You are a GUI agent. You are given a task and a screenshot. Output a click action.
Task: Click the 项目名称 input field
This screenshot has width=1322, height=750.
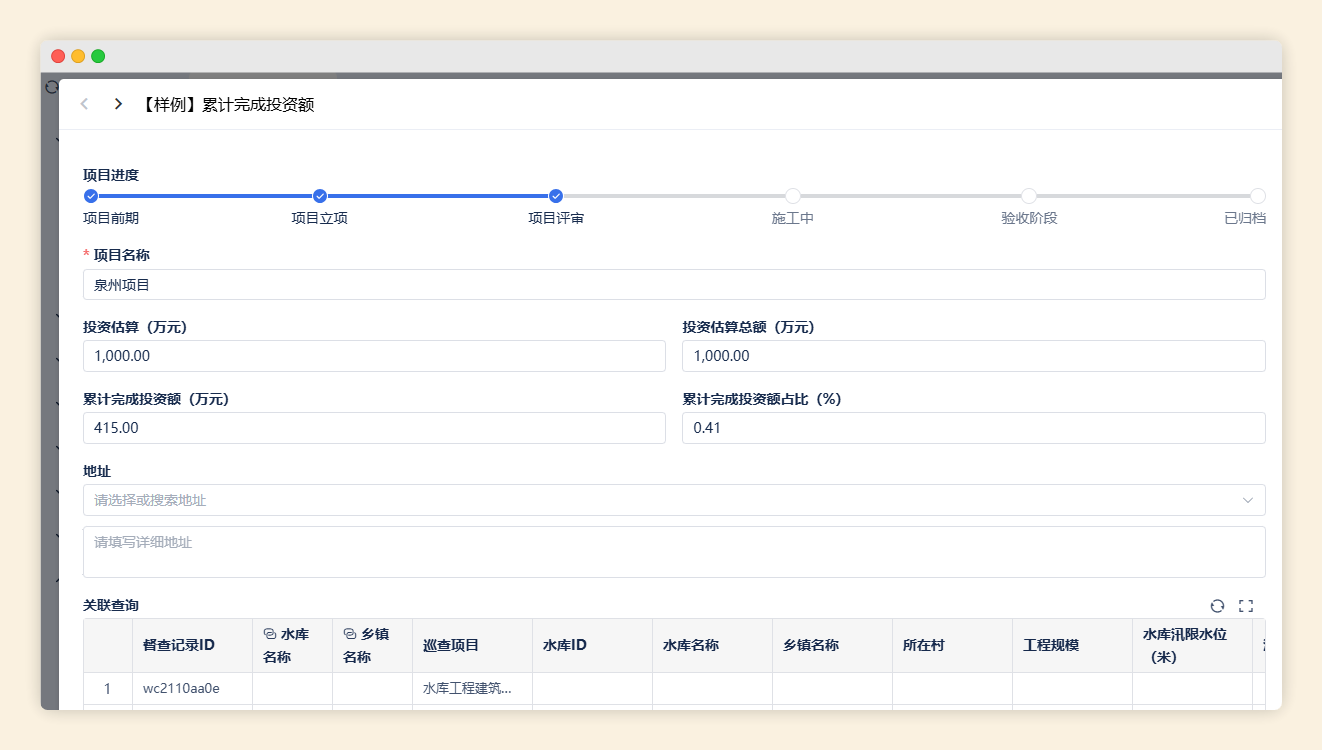(x=673, y=285)
